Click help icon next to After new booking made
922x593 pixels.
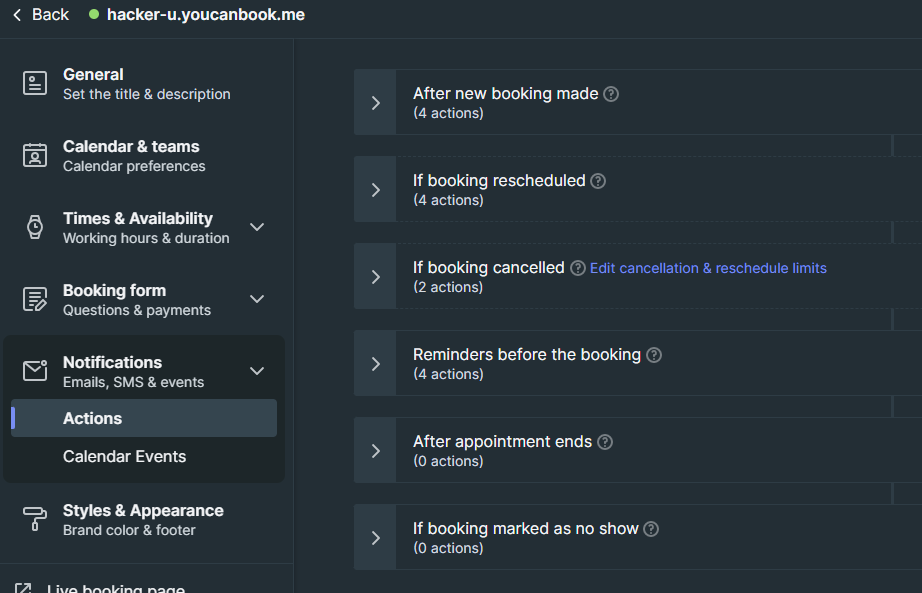[x=611, y=94]
